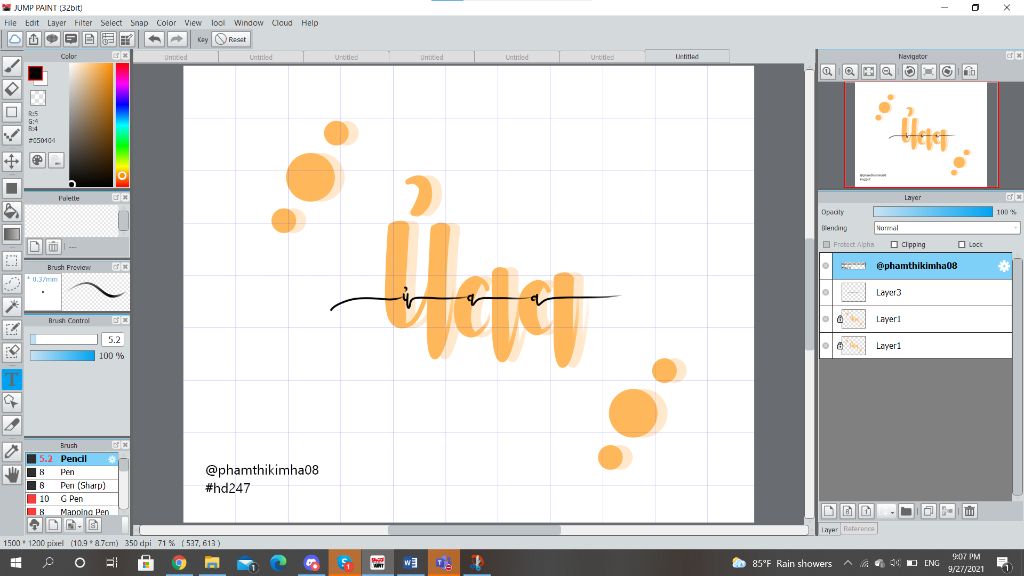Click the Cloud icon in toolbar
The width and height of the screenshot is (1024, 576).
pos(14,39)
